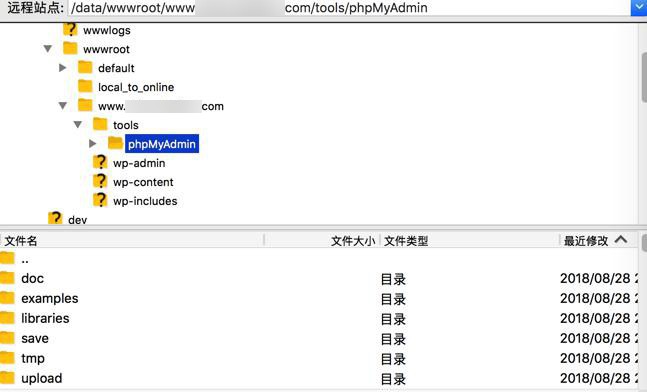
Task: Sort by 文件类型 column header
Action: pos(470,241)
